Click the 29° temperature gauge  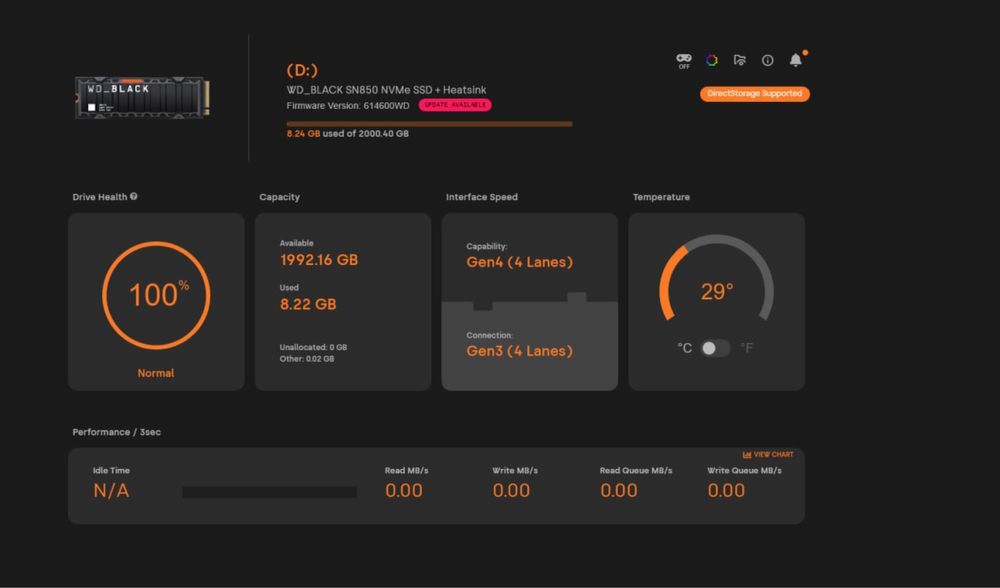point(716,279)
